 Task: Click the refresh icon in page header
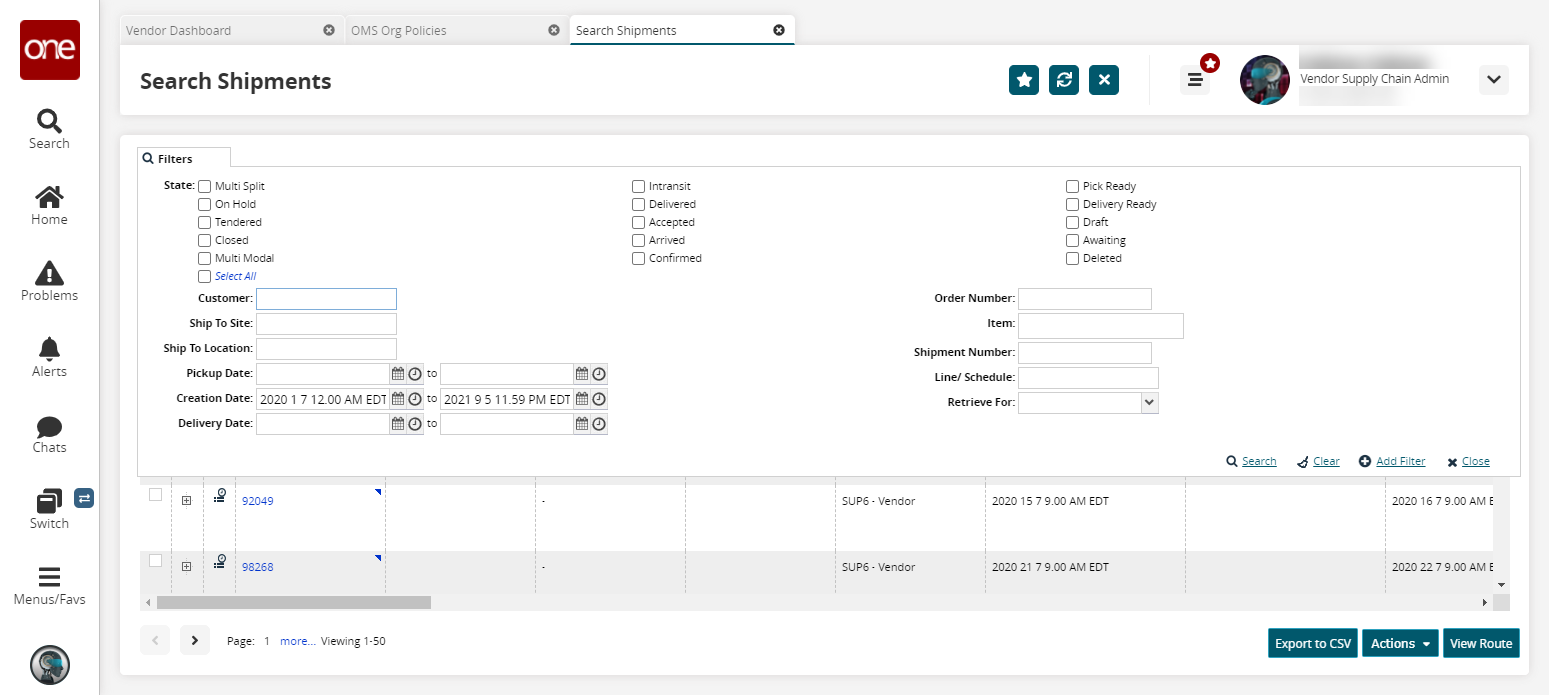(1064, 80)
